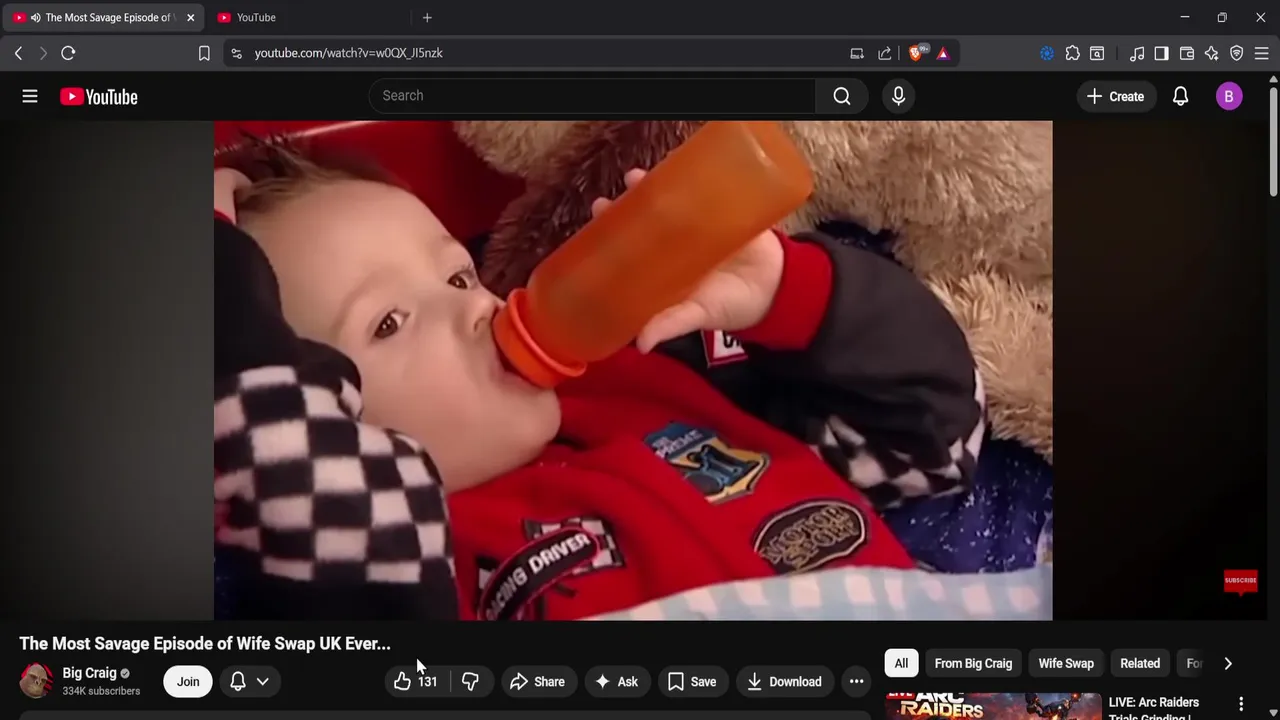Go to YouTube home via logo
The image size is (1280, 720).
[98, 97]
